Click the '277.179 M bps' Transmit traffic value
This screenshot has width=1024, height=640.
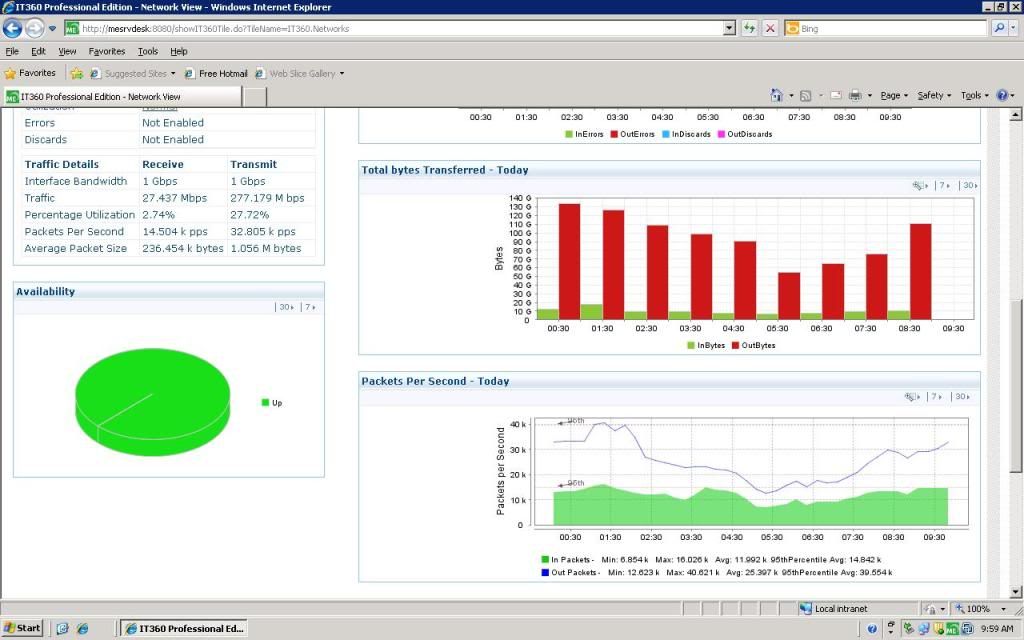pos(267,198)
